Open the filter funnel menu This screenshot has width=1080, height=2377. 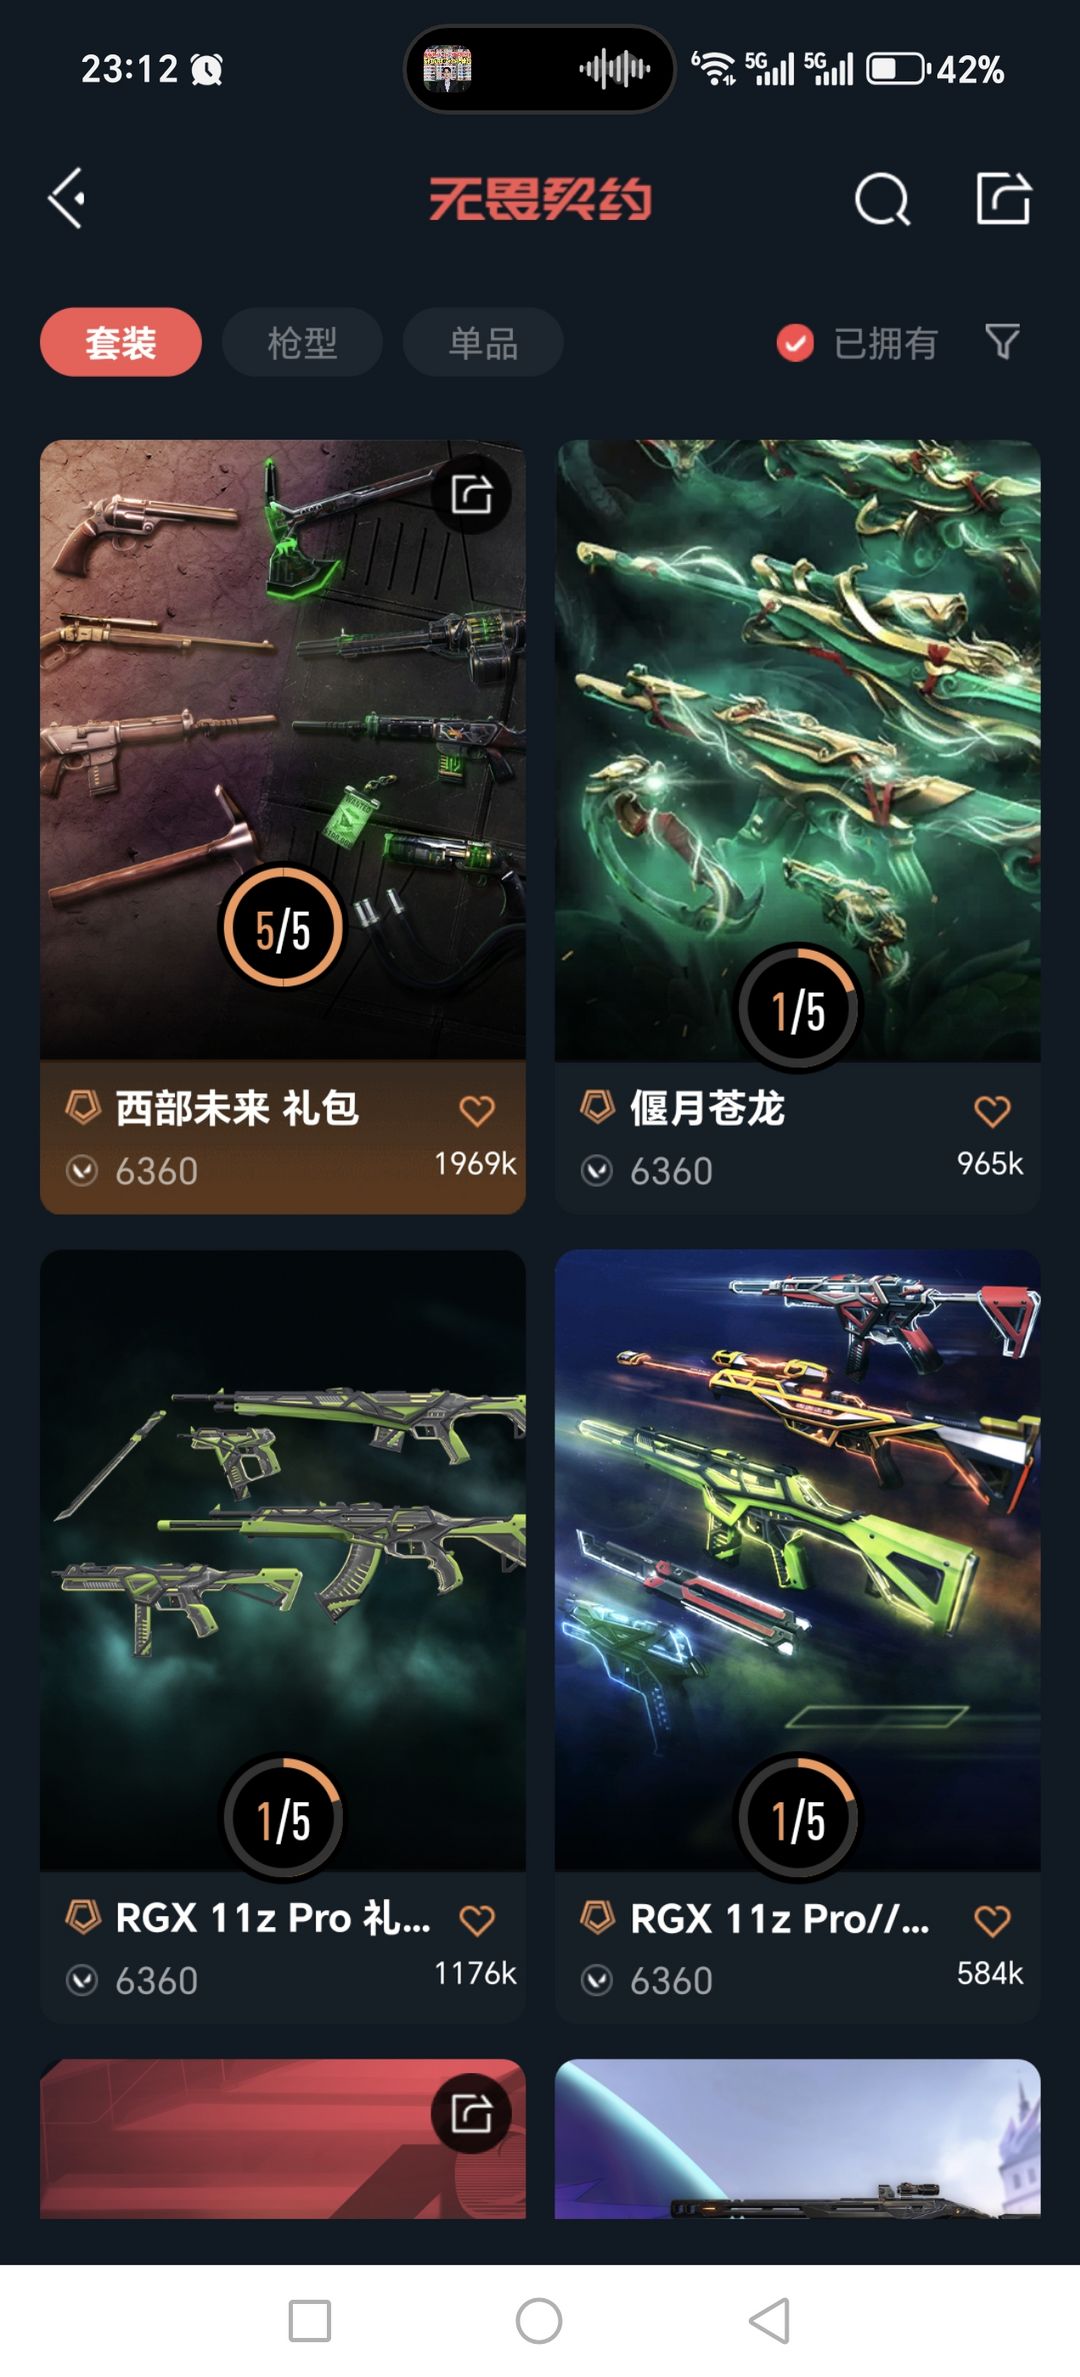1002,342
